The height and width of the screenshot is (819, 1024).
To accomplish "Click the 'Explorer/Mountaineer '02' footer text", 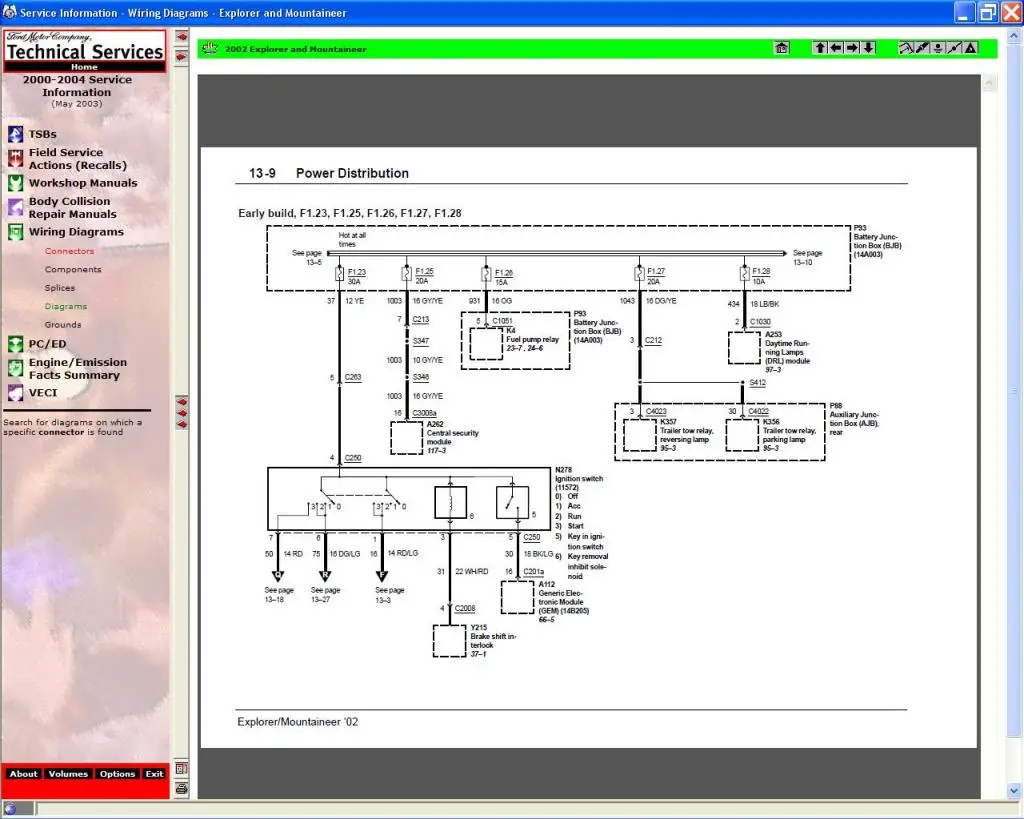I will click(297, 722).
